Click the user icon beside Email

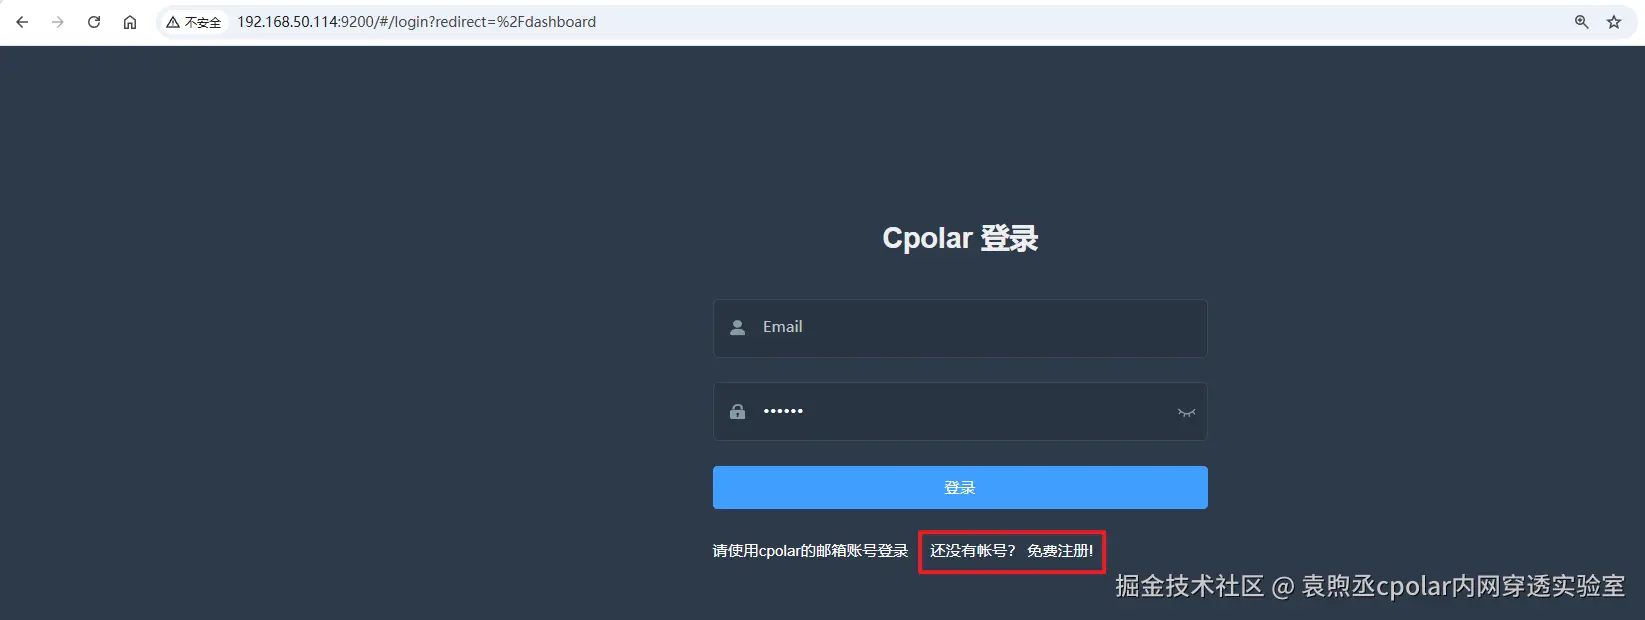[738, 327]
